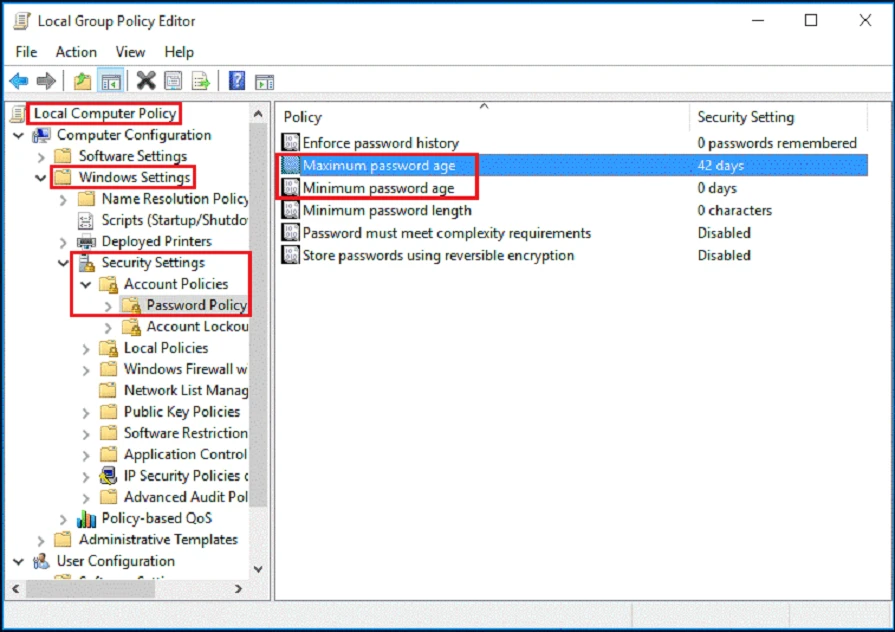
Task: Toggle Show/Hide Console Tree toolbar icon
Action: click(x=110, y=81)
